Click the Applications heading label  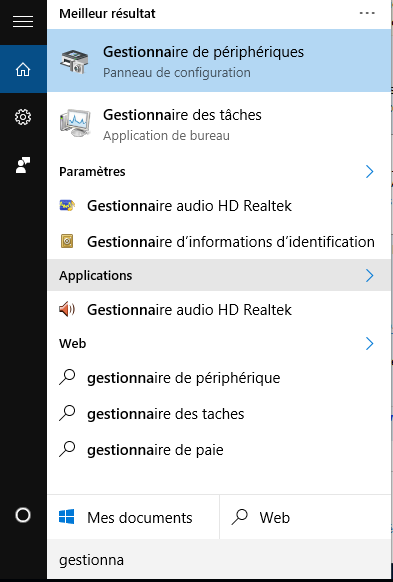tap(95, 276)
